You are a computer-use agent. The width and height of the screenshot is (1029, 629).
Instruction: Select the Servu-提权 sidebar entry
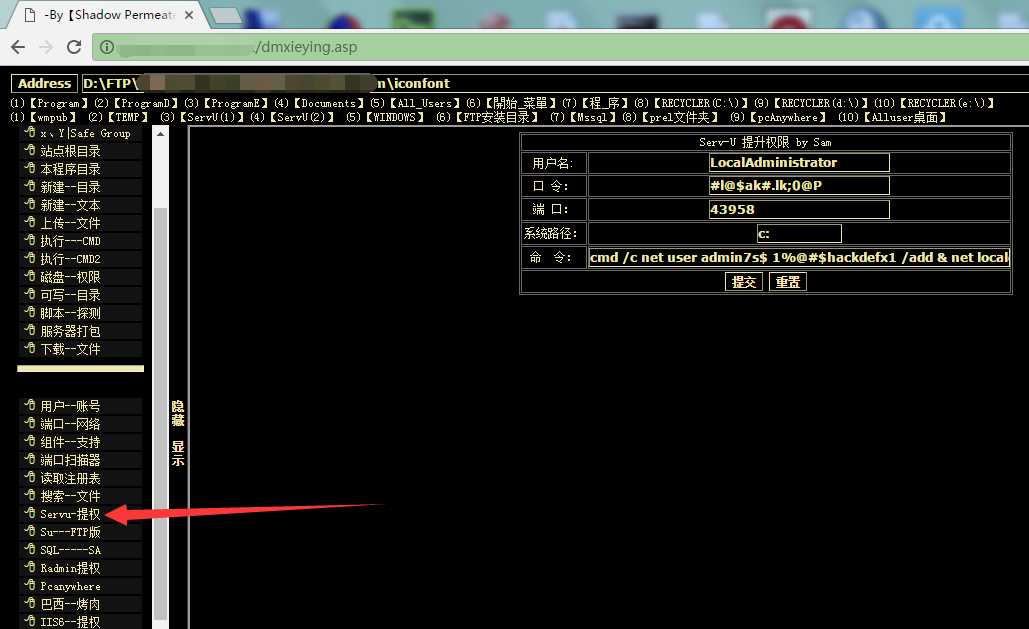click(70, 514)
